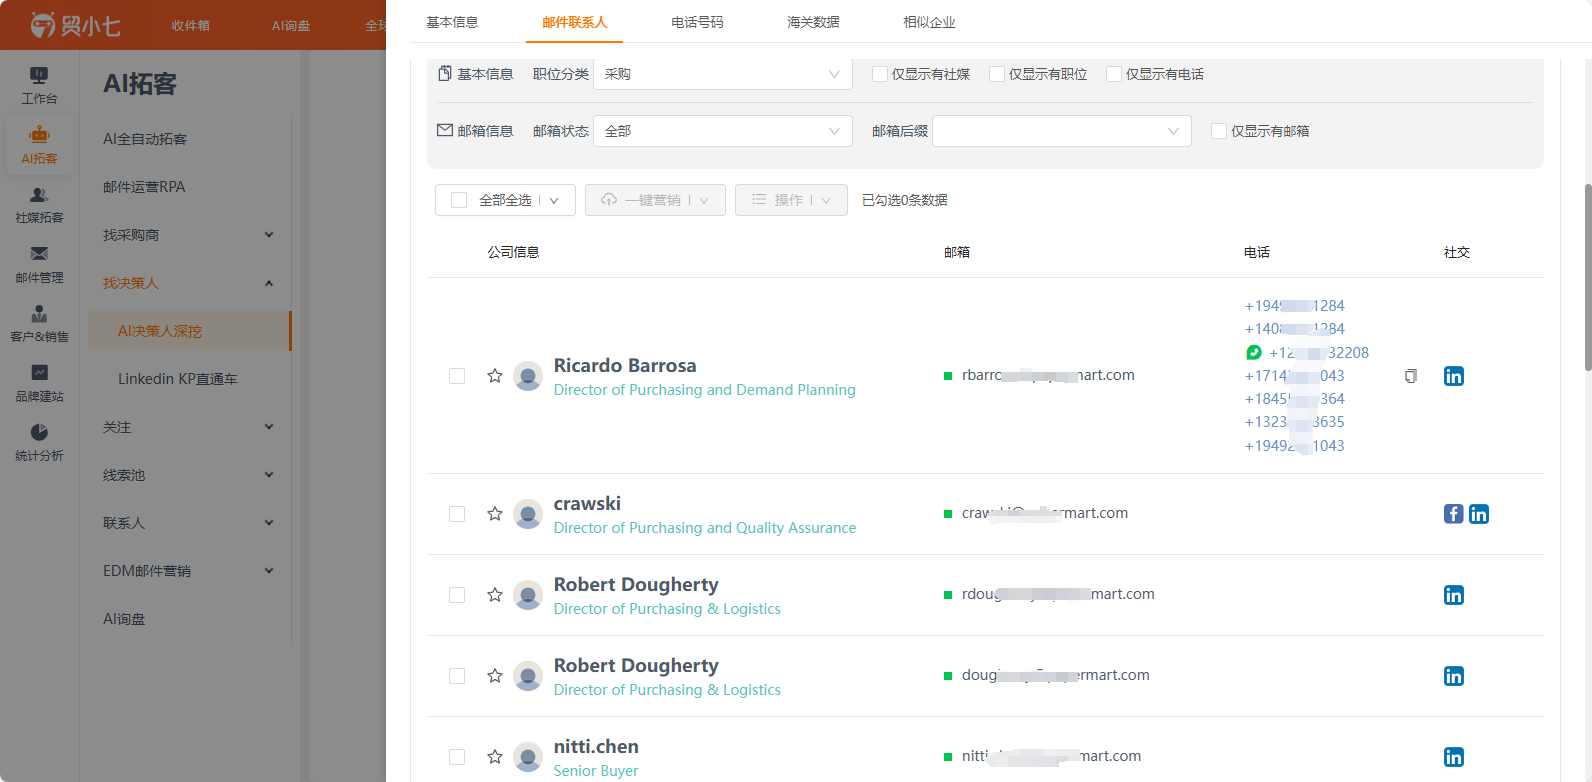
Task: Switch to the 电话号码 tab
Action: click(697, 22)
